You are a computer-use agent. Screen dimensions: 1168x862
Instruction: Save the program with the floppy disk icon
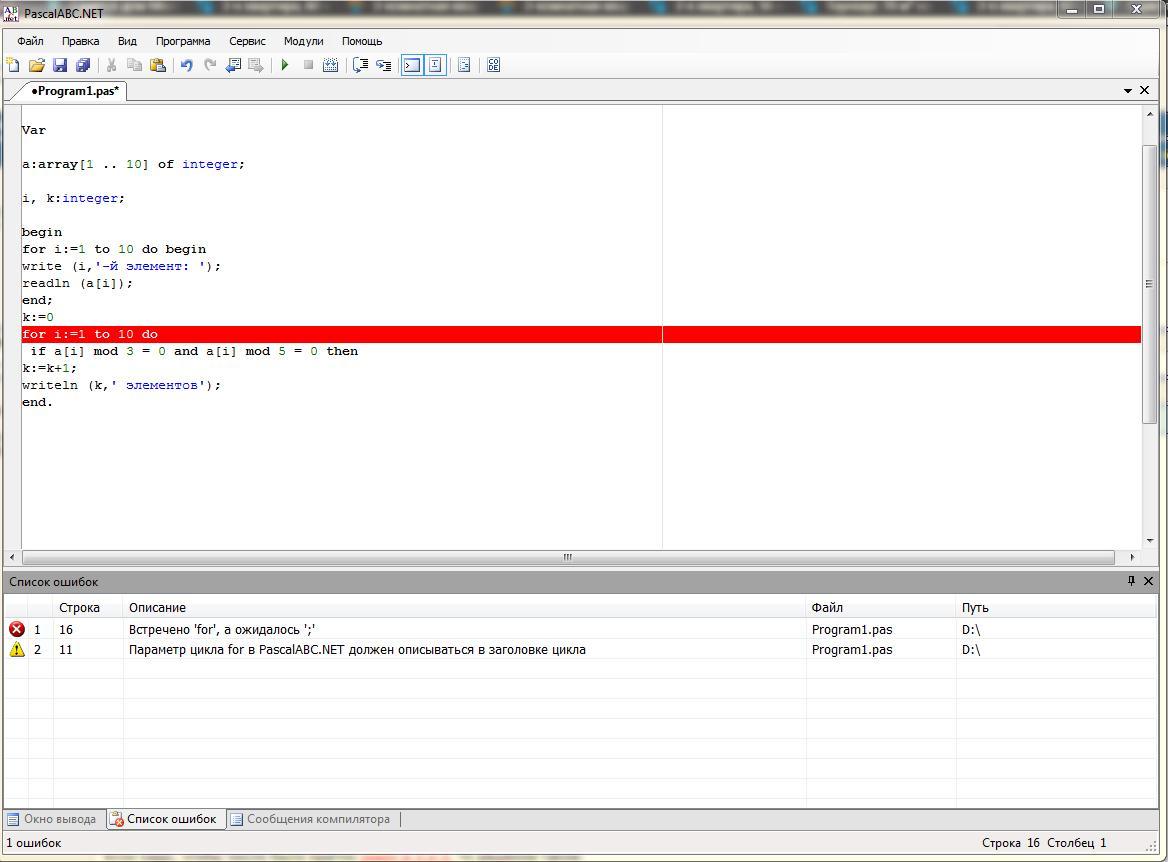point(60,65)
